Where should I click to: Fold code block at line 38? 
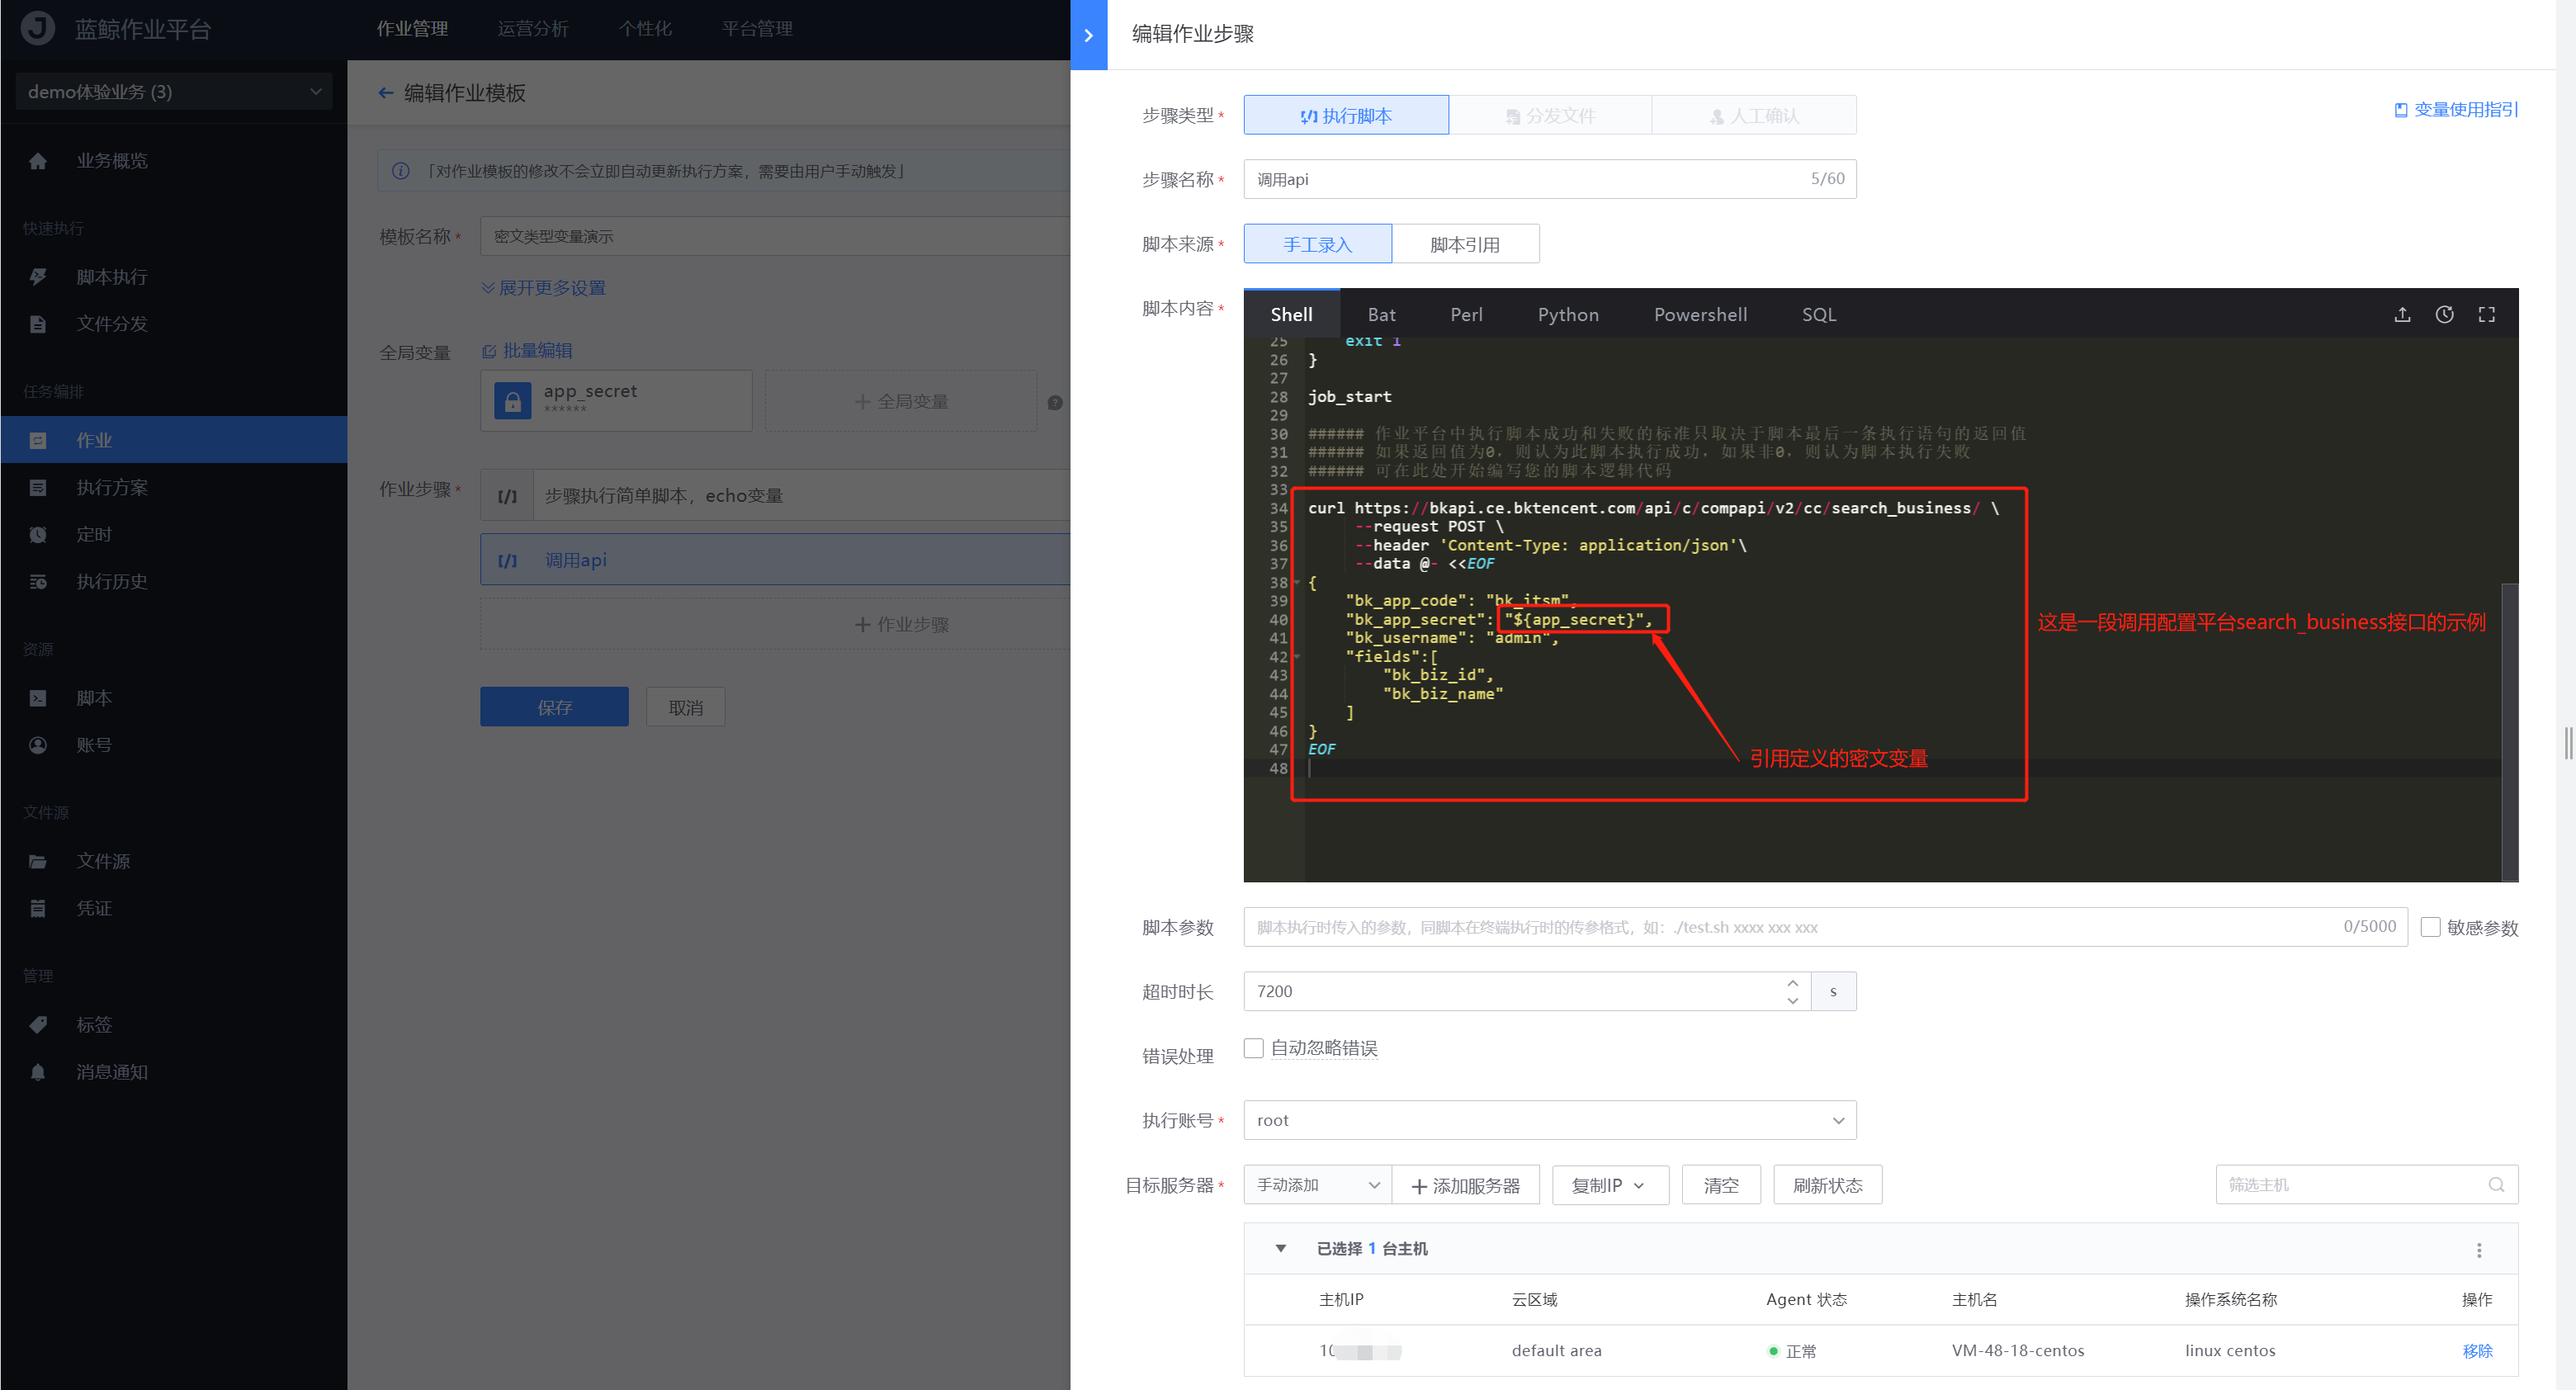1297,582
